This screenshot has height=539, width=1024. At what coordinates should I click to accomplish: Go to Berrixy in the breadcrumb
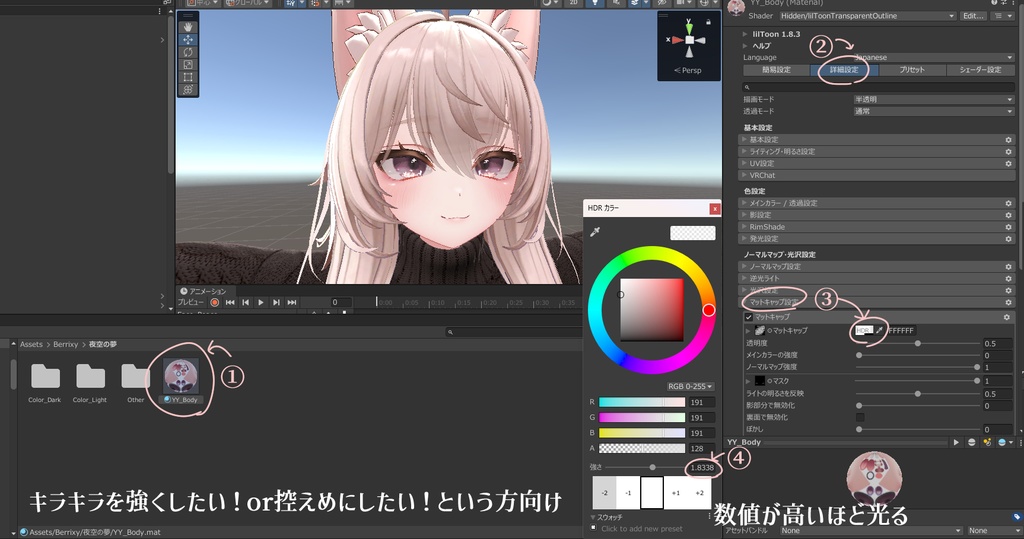(x=65, y=344)
